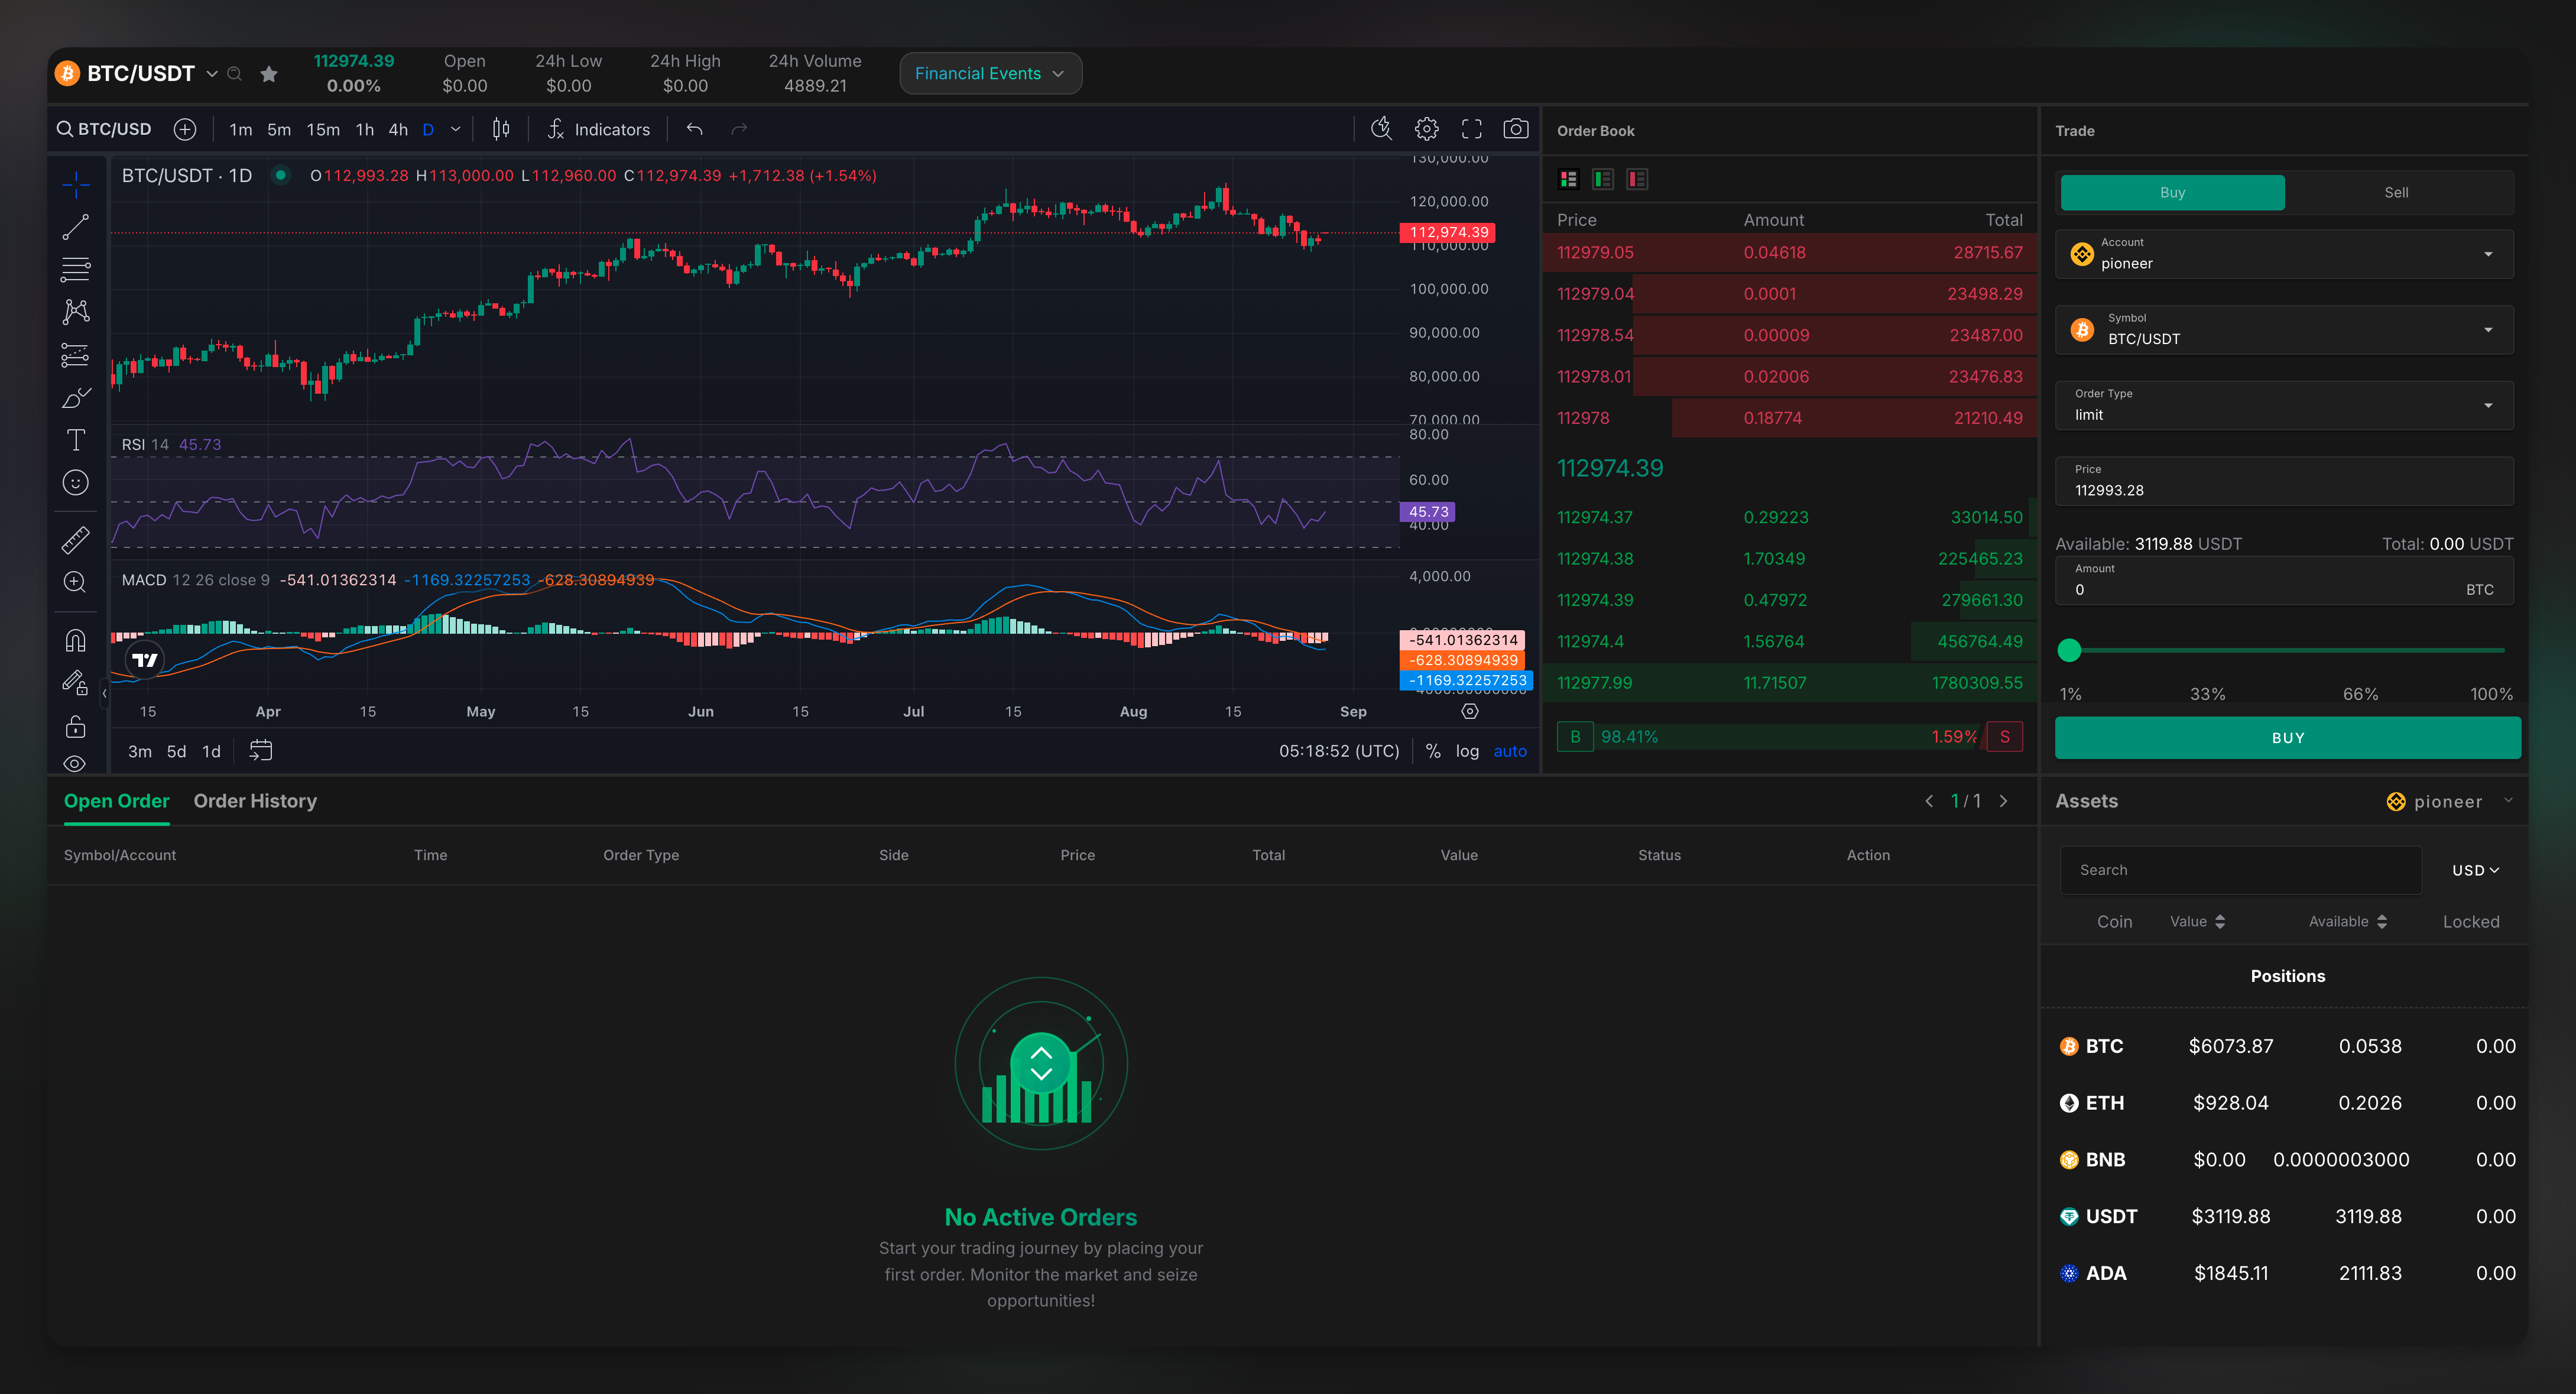Open chart settings with the gear icon

(1426, 129)
